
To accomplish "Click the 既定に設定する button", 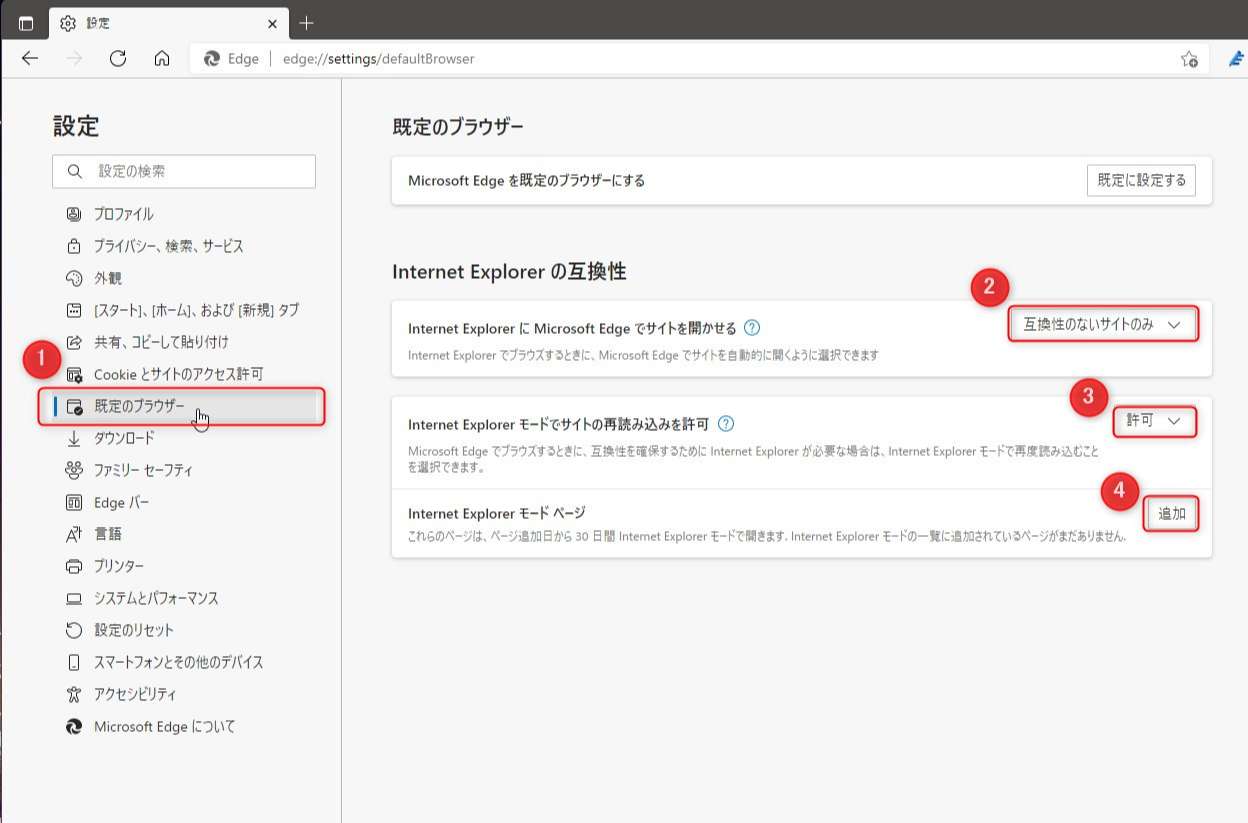I will tap(1141, 180).
